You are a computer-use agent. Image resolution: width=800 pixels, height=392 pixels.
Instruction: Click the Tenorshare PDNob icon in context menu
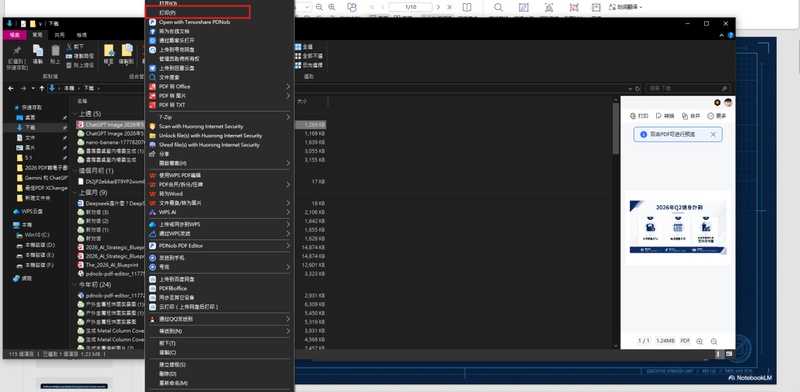click(x=152, y=22)
